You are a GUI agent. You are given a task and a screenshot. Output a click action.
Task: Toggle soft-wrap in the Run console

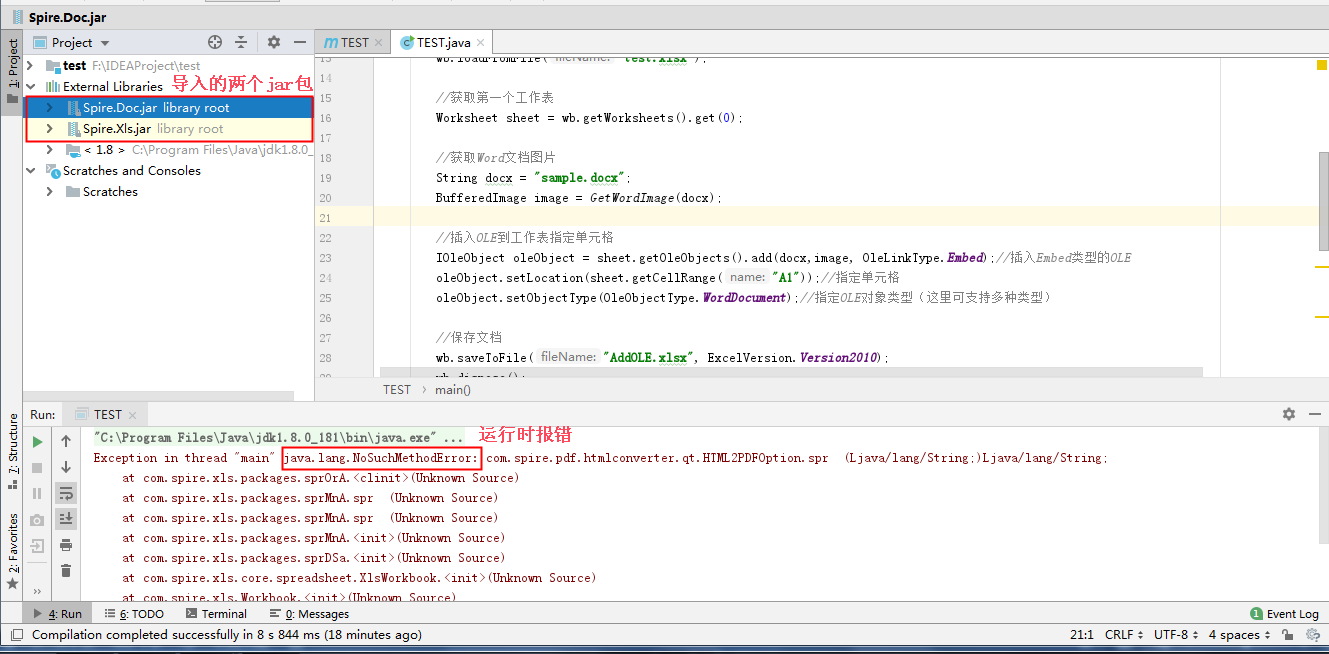point(65,494)
